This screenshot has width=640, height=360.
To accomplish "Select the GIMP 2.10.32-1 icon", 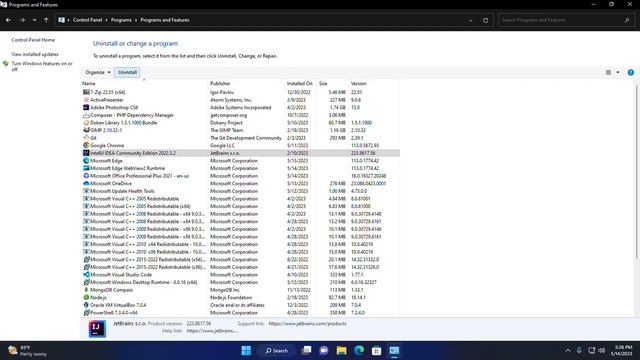I will [86, 130].
